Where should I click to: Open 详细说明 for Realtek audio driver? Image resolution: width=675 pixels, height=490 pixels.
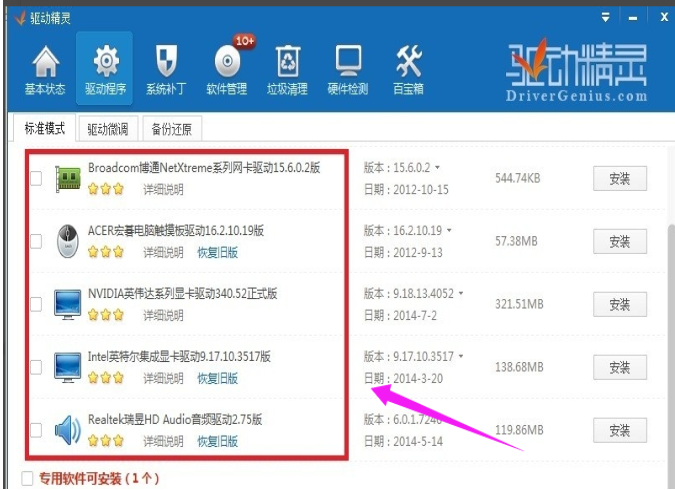[163, 441]
